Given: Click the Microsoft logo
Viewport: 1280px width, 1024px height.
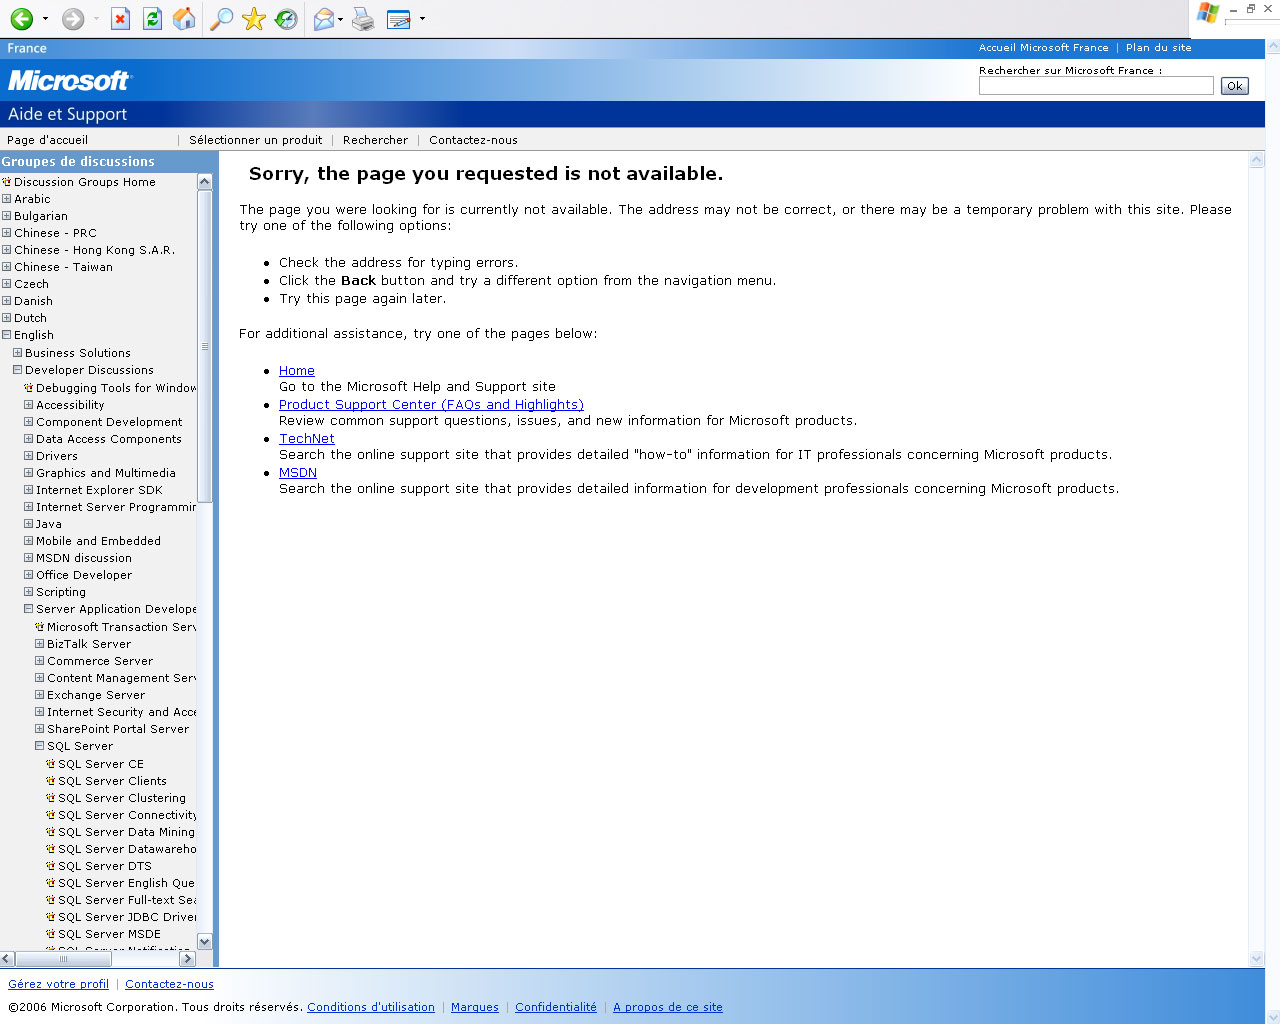Looking at the screenshot, I should (x=69, y=80).
